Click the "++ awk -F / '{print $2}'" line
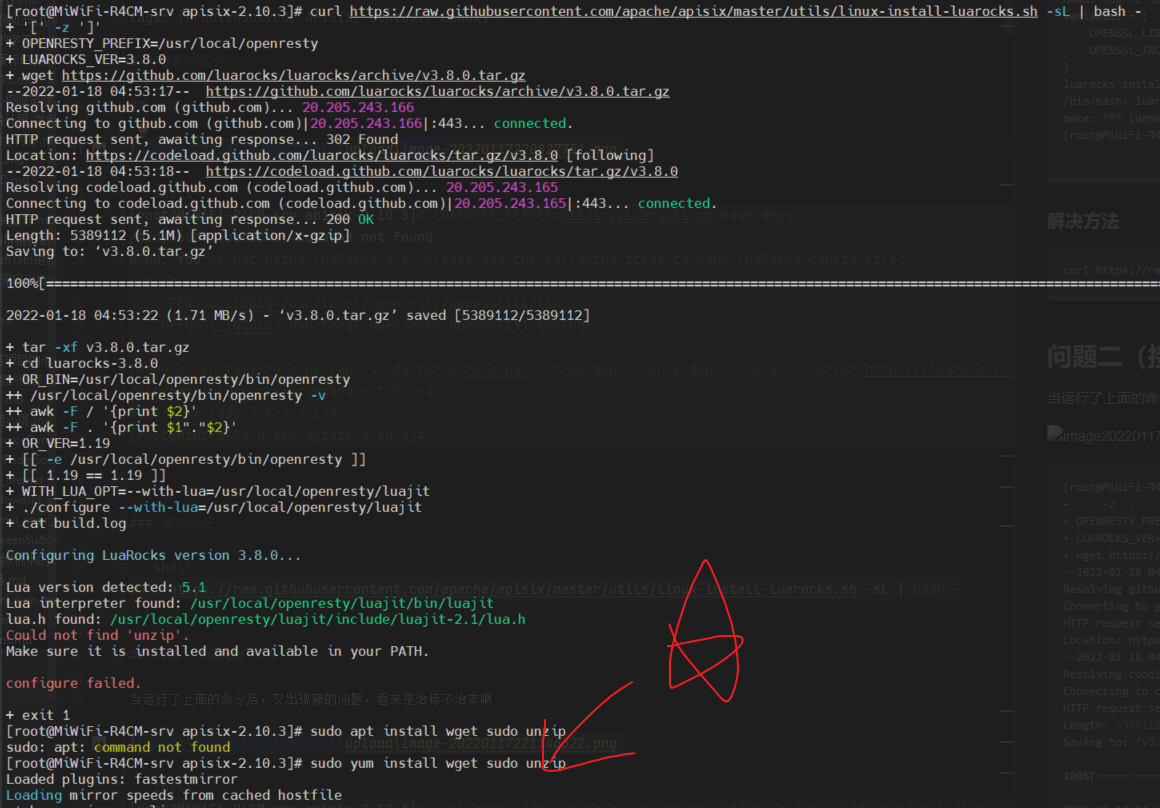Viewport: 1160px width, 808px height. (101, 411)
